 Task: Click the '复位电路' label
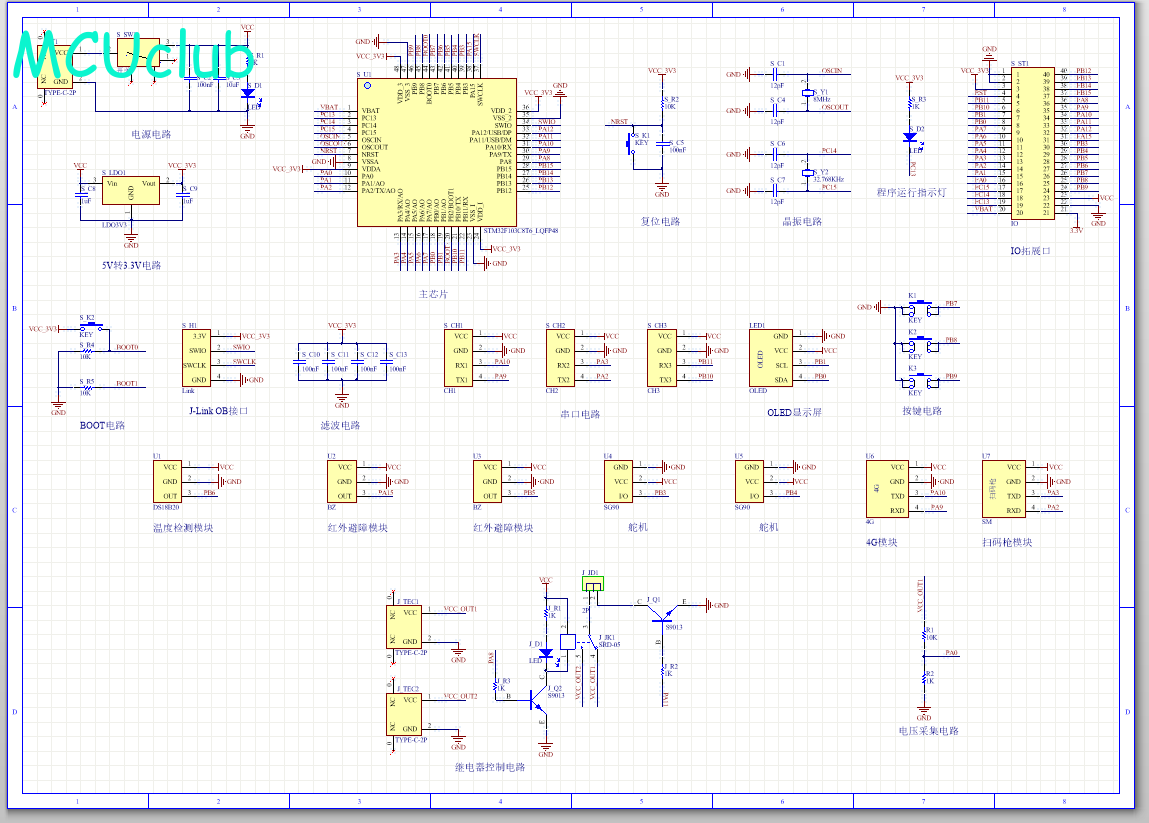(x=660, y=221)
